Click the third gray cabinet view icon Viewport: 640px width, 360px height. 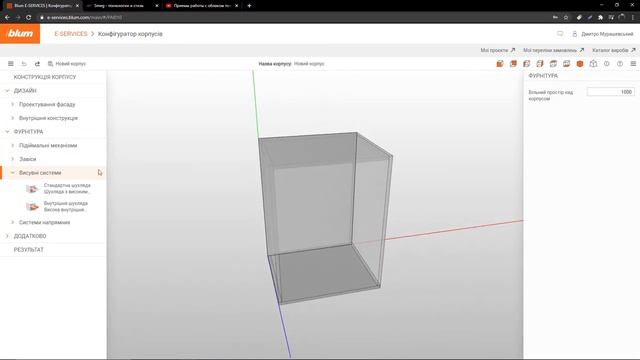(527, 64)
